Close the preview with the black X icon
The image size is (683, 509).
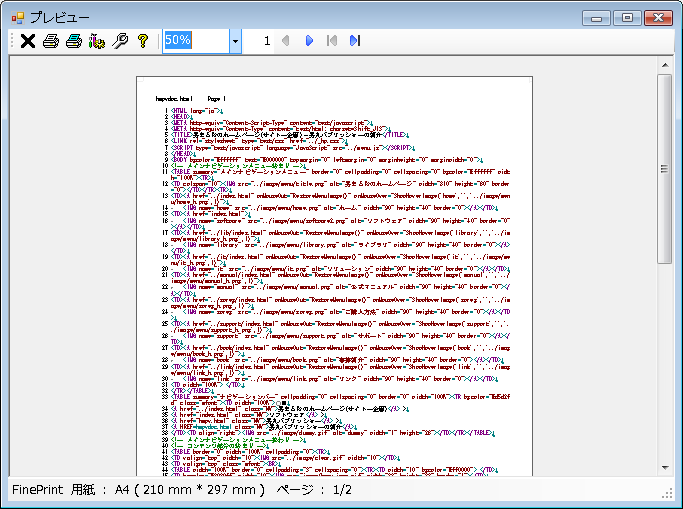[28, 41]
